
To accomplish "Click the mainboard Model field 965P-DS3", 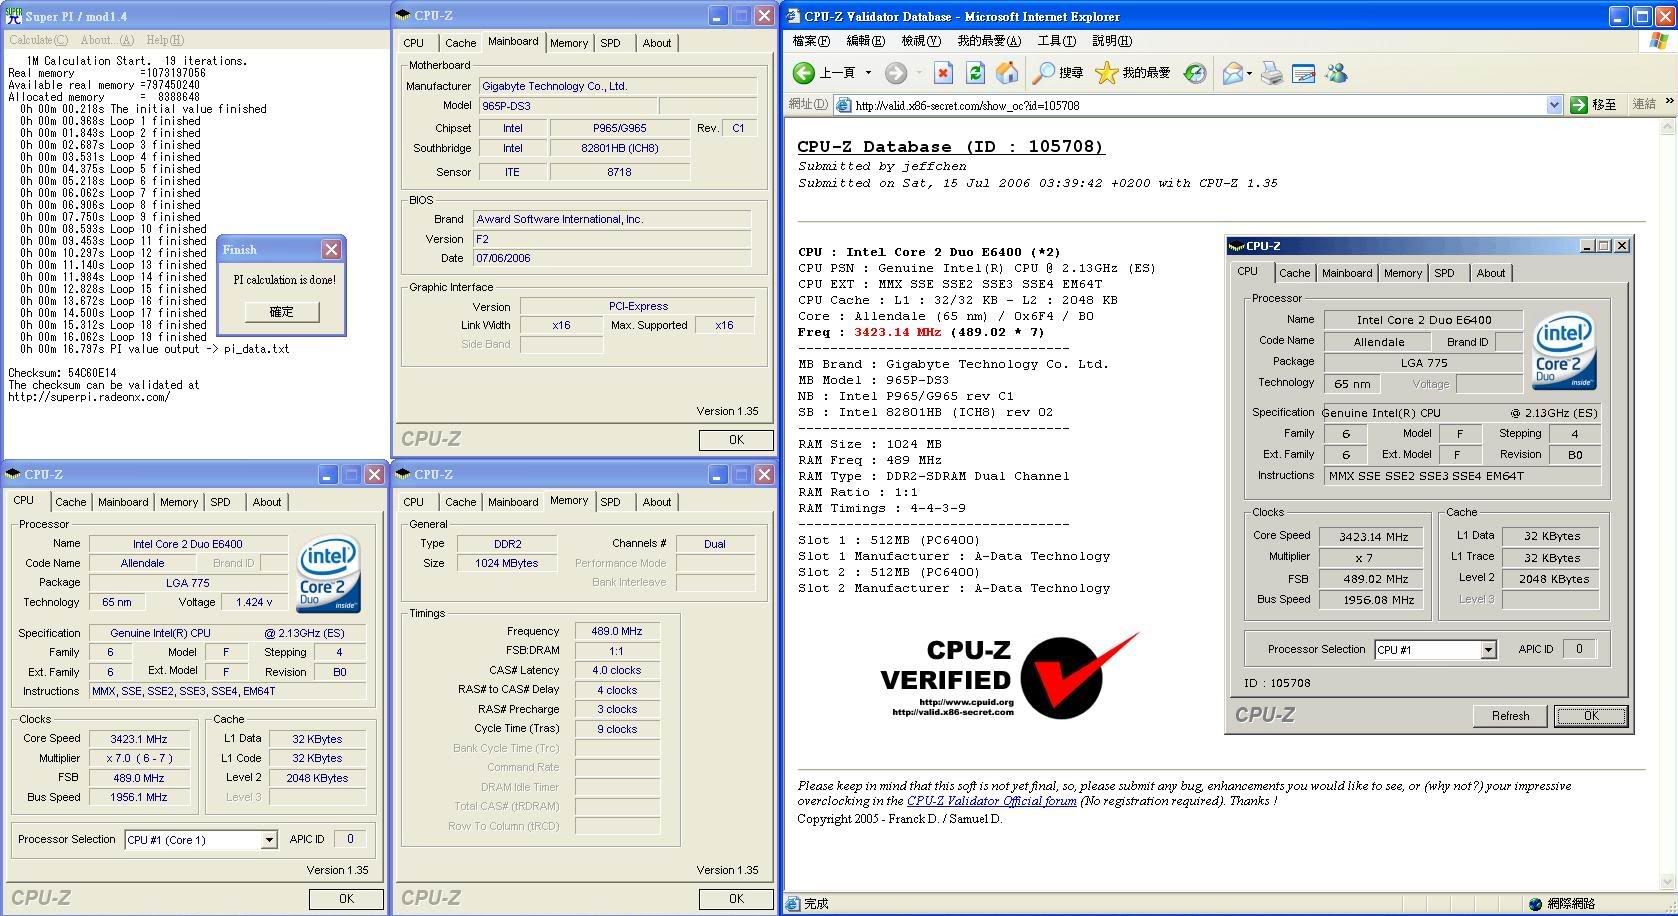I will [x=567, y=106].
